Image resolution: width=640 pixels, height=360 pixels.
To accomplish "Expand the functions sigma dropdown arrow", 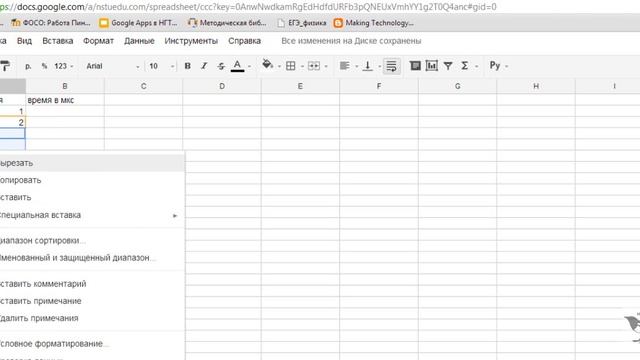I will click(477, 67).
